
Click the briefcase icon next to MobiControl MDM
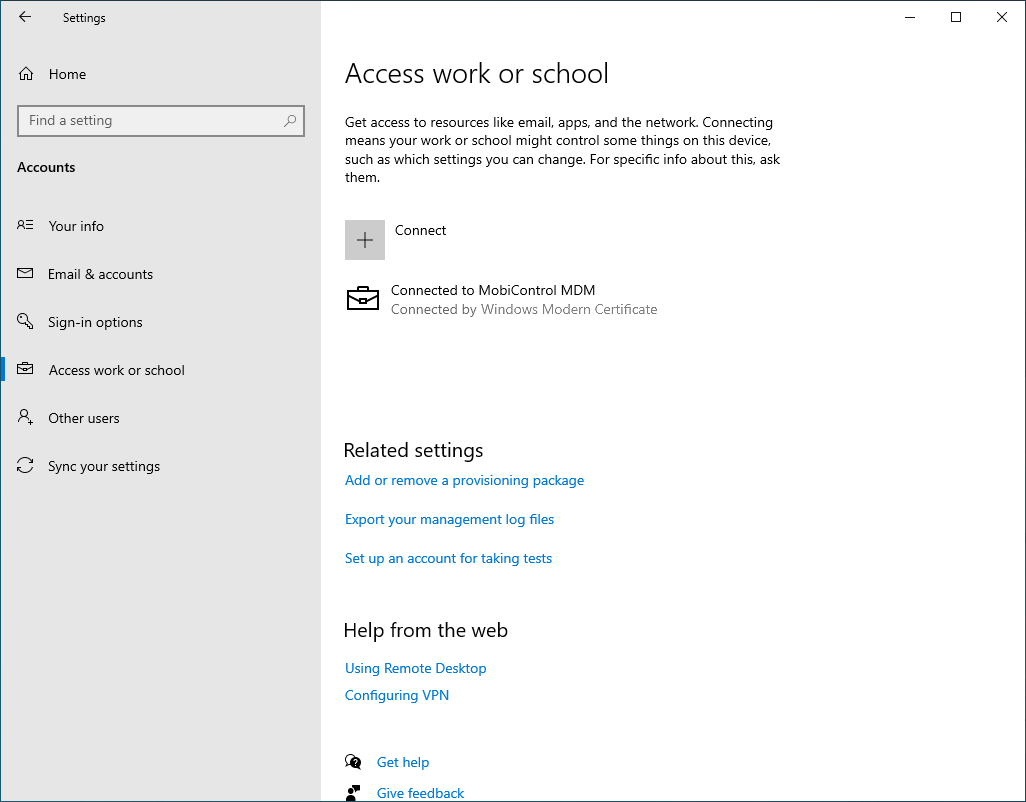coord(363,298)
